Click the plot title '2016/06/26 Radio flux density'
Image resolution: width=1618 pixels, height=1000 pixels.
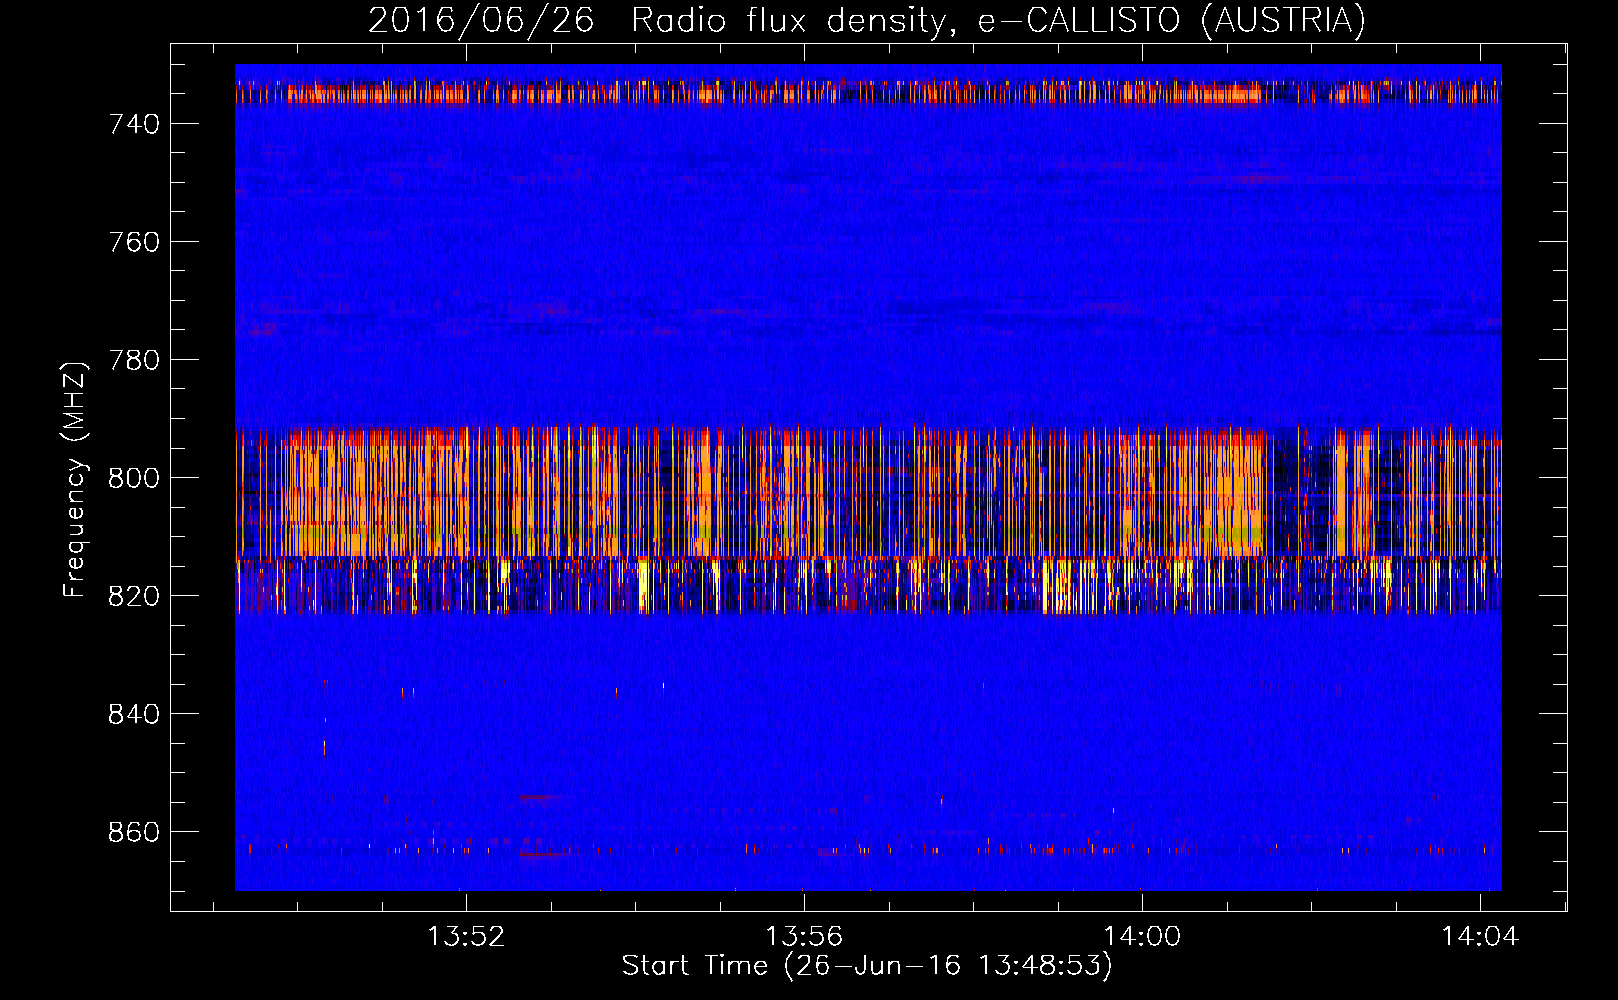pyautogui.click(x=867, y=20)
